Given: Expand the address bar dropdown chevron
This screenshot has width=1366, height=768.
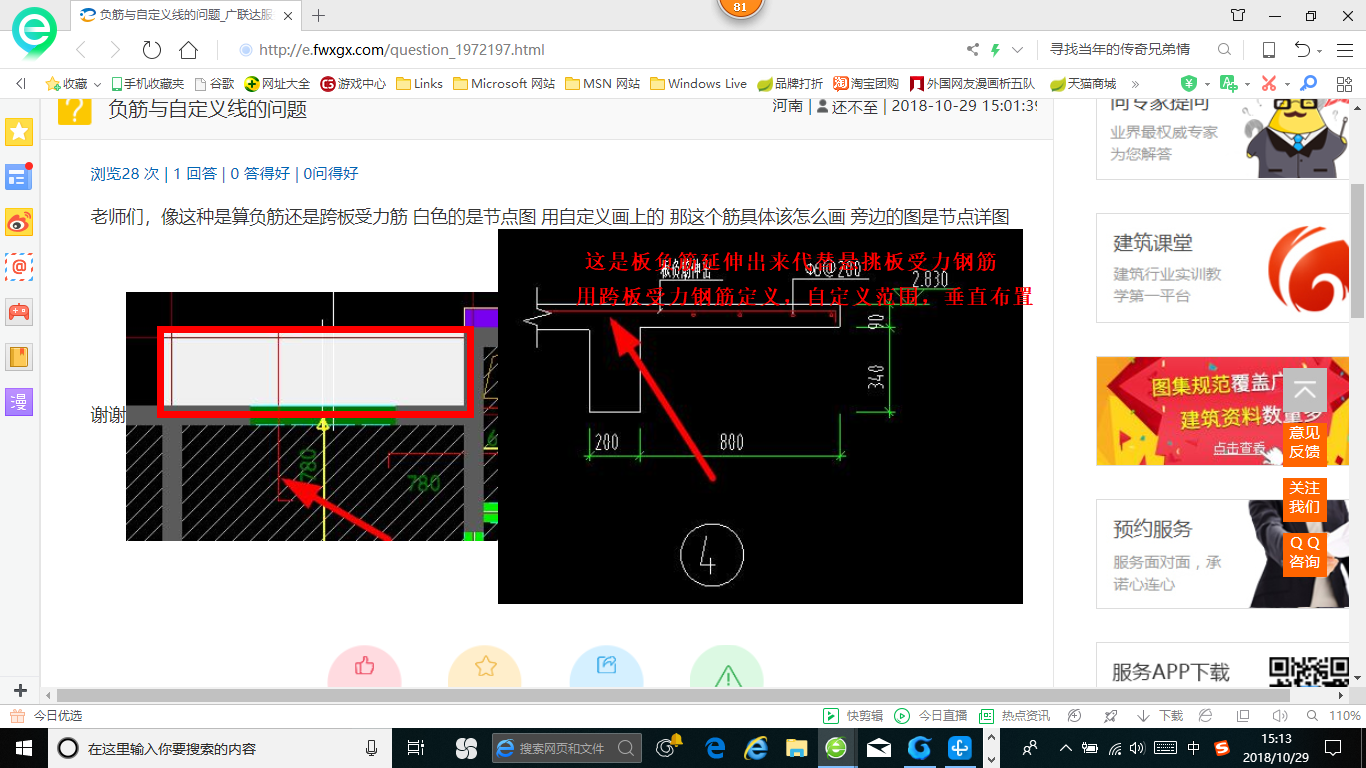Looking at the screenshot, I should click(x=1018, y=50).
